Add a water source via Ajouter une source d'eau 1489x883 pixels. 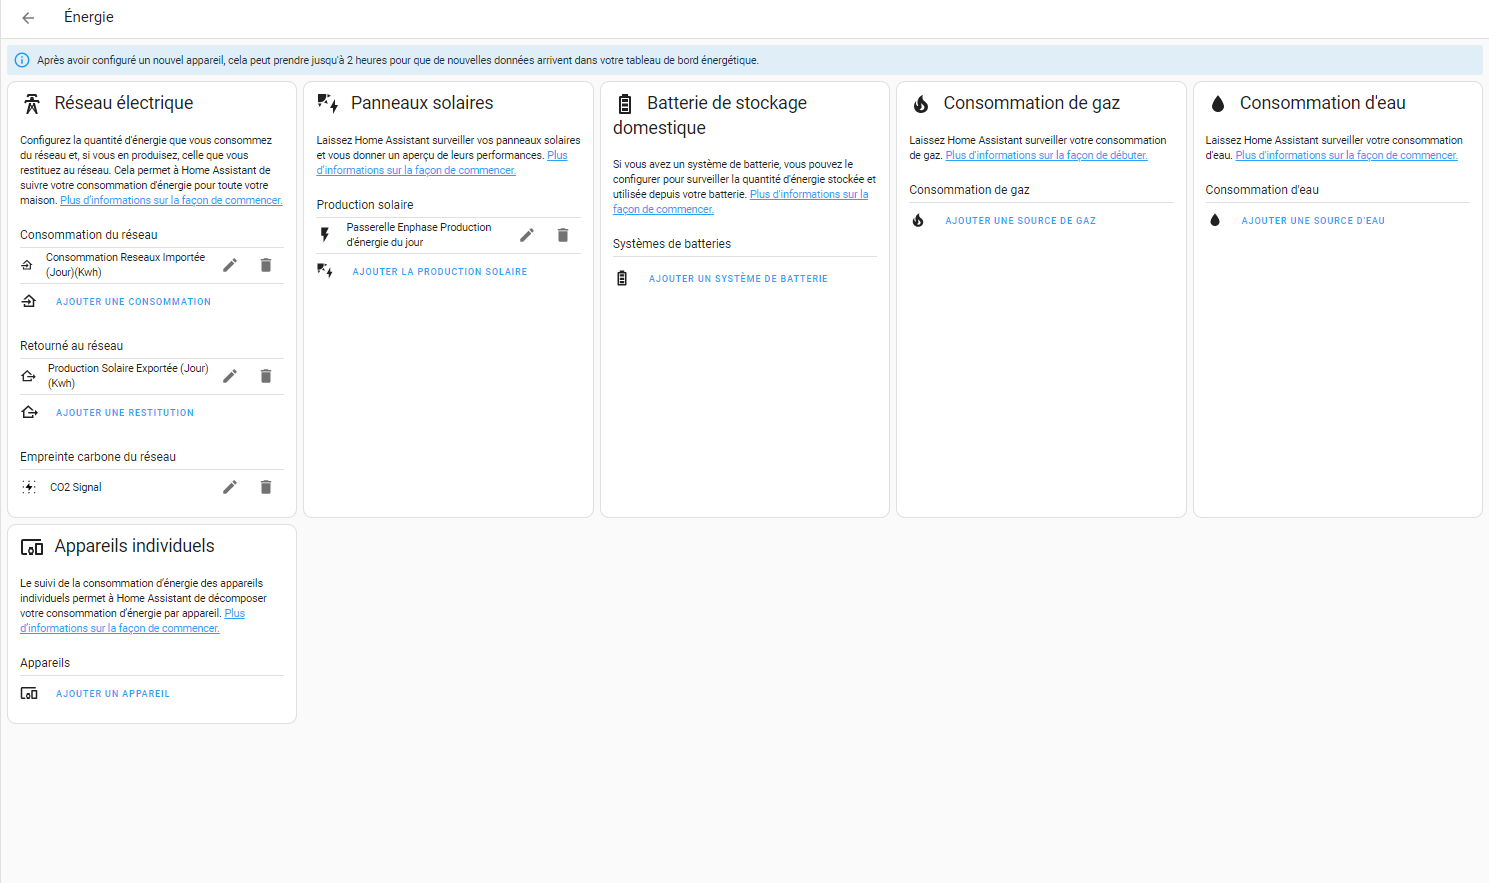[1313, 221]
